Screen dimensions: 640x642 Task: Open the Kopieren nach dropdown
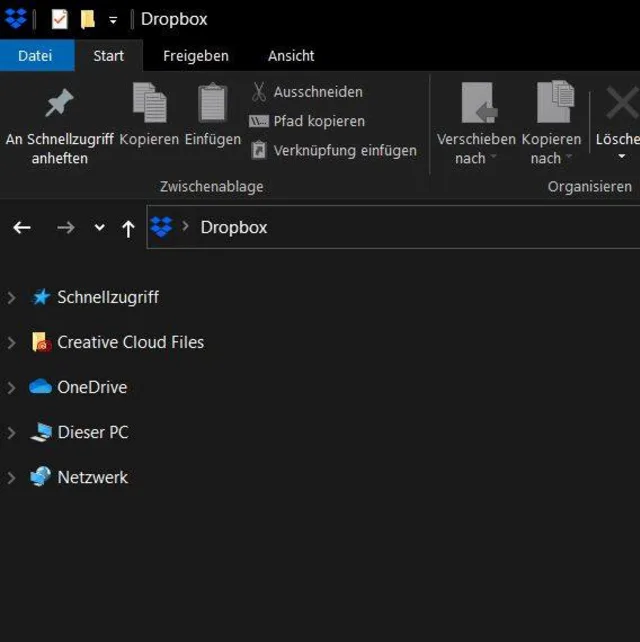pyautogui.click(x=551, y=149)
